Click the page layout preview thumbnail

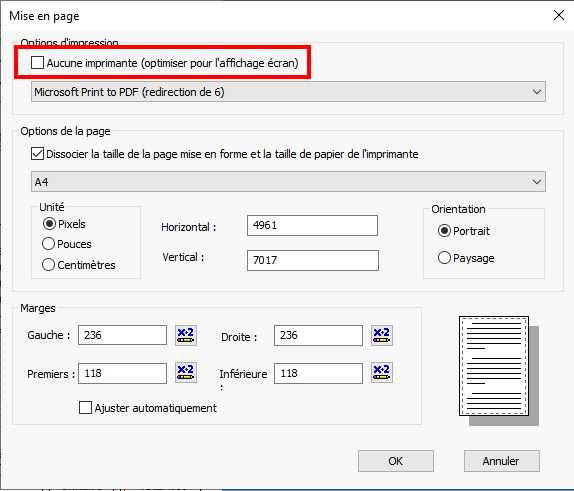click(x=499, y=371)
